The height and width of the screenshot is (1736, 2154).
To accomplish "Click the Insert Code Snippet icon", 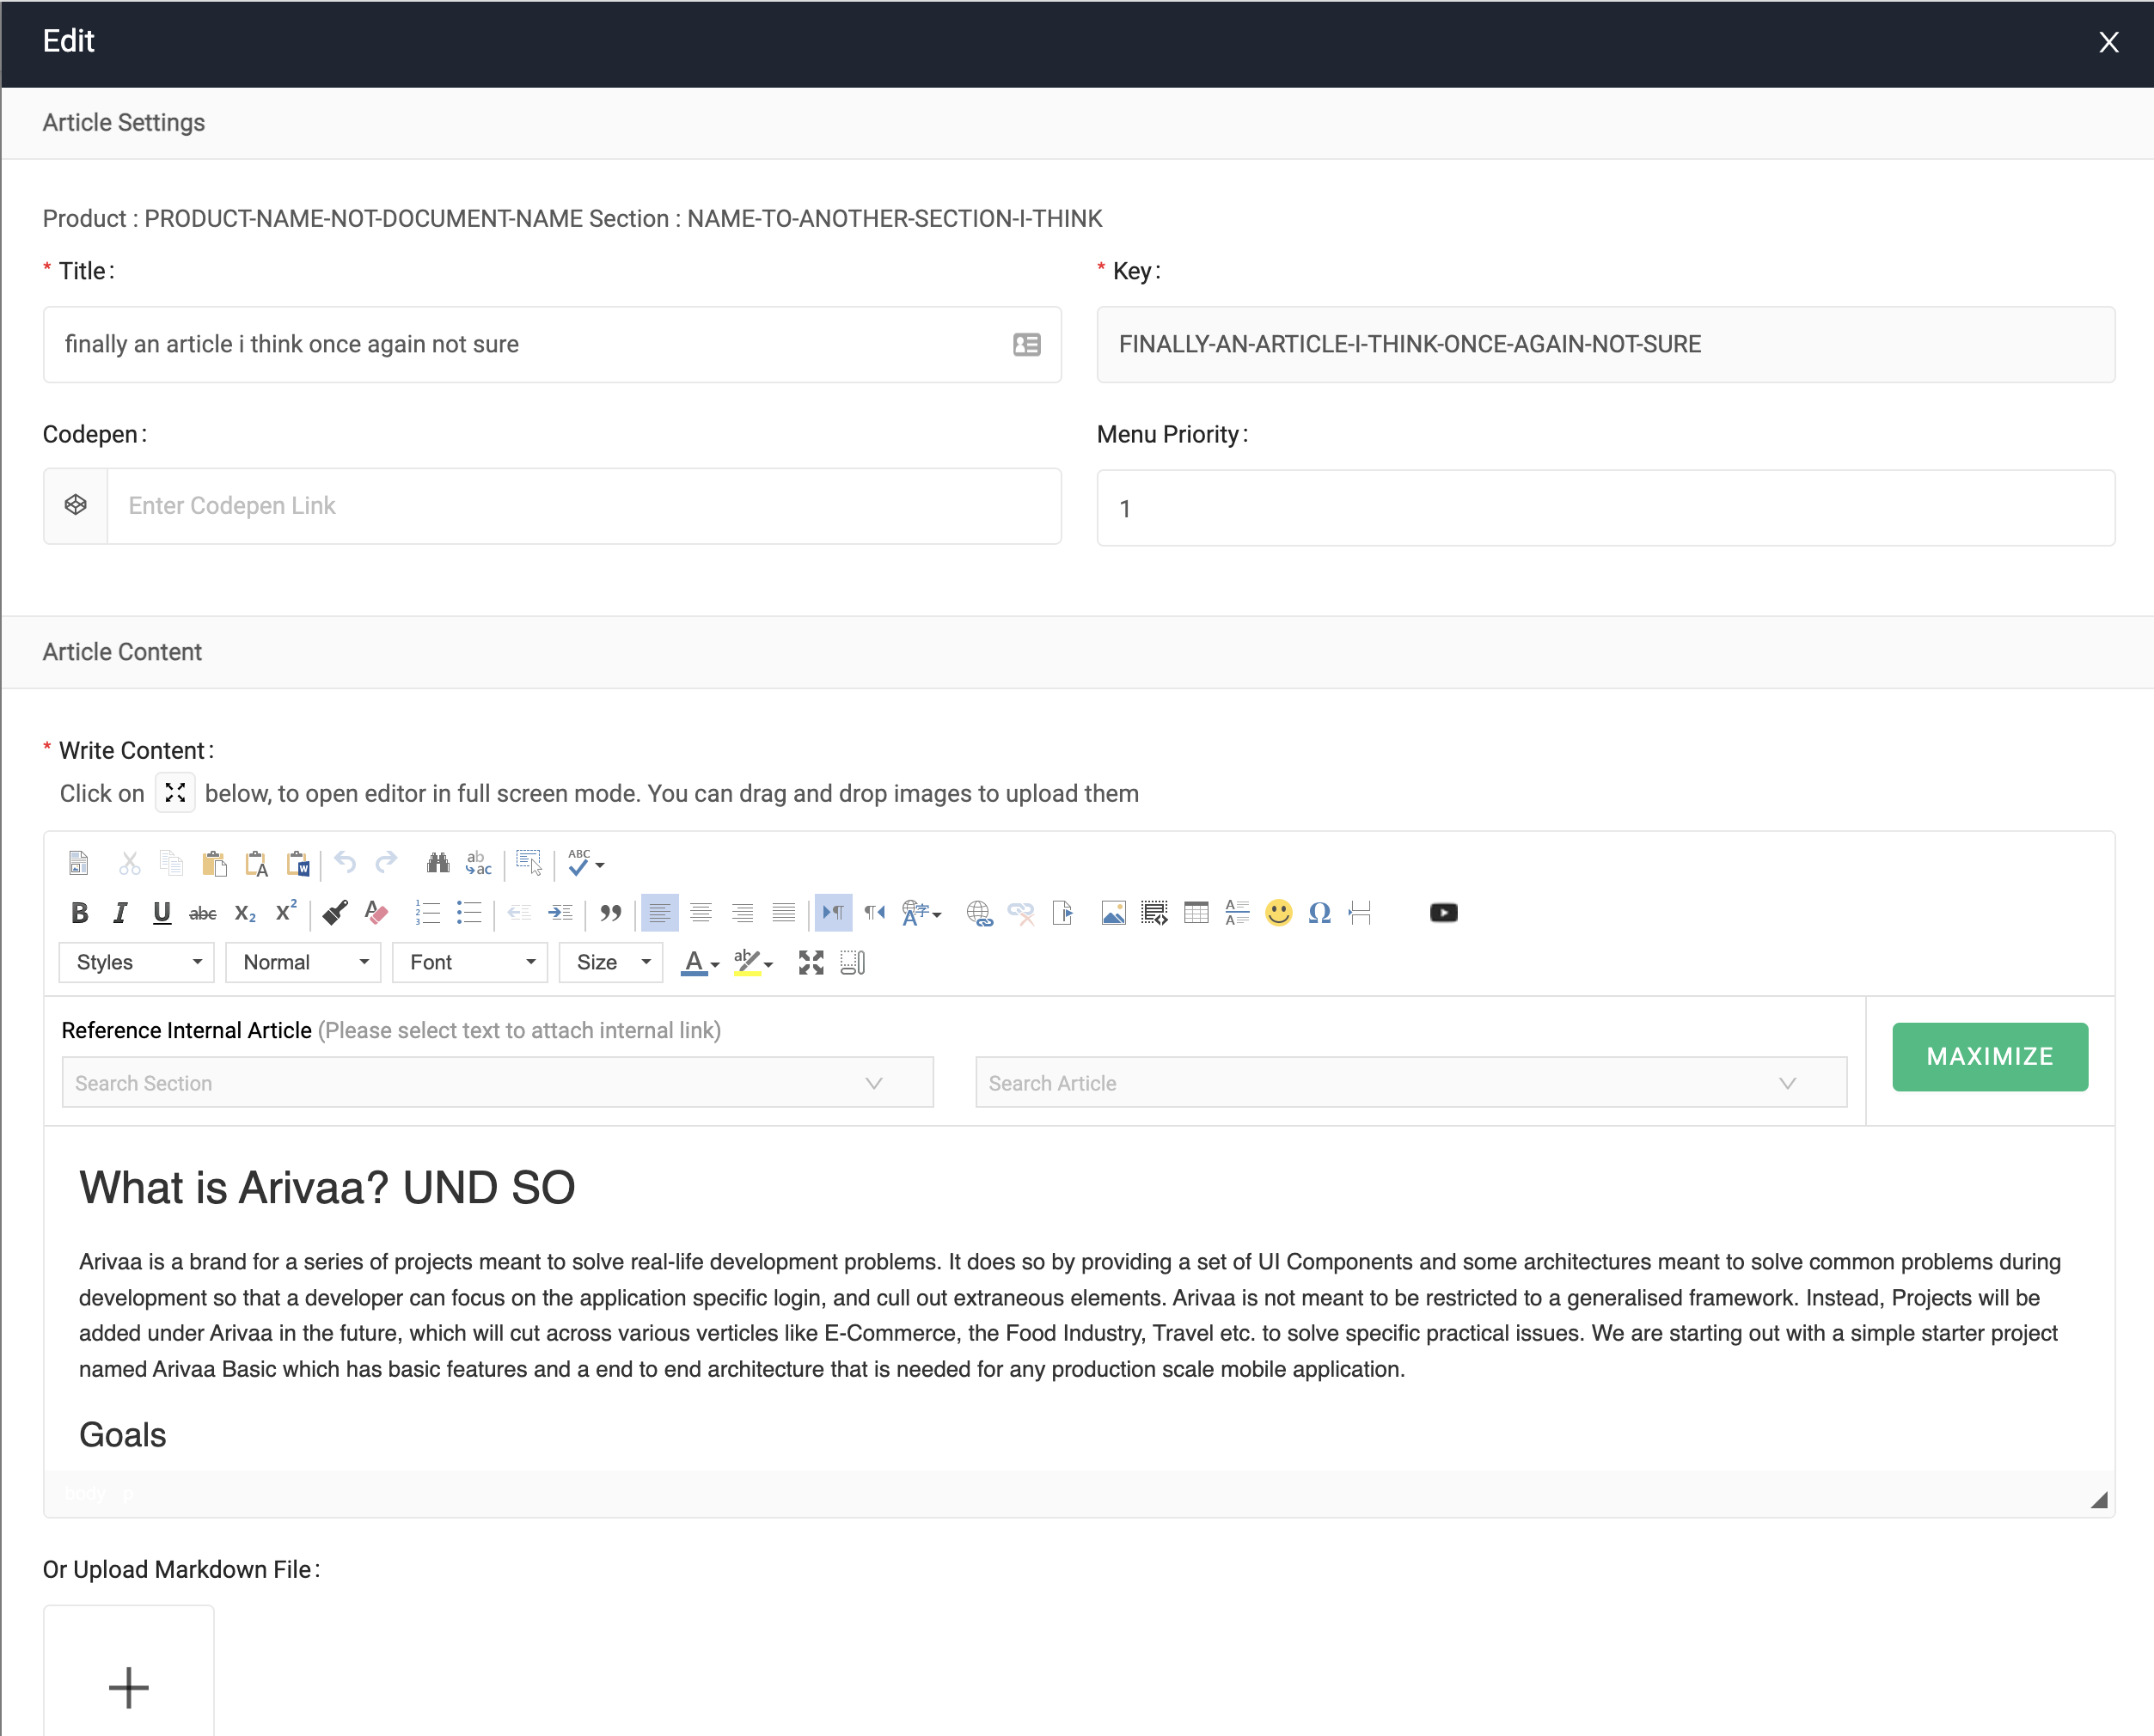I will [1155, 912].
